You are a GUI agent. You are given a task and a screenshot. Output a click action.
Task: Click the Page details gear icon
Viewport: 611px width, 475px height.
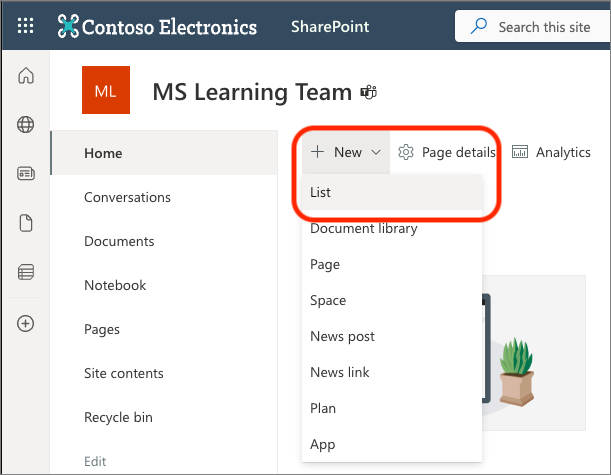pyautogui.click(x=406, y=152)
